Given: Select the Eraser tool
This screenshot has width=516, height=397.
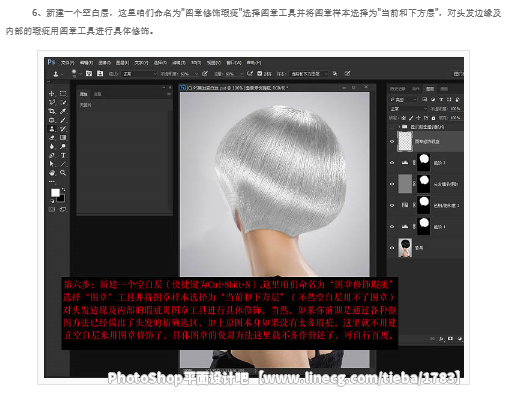Looking at the screenshot, I should coord(52,138).
